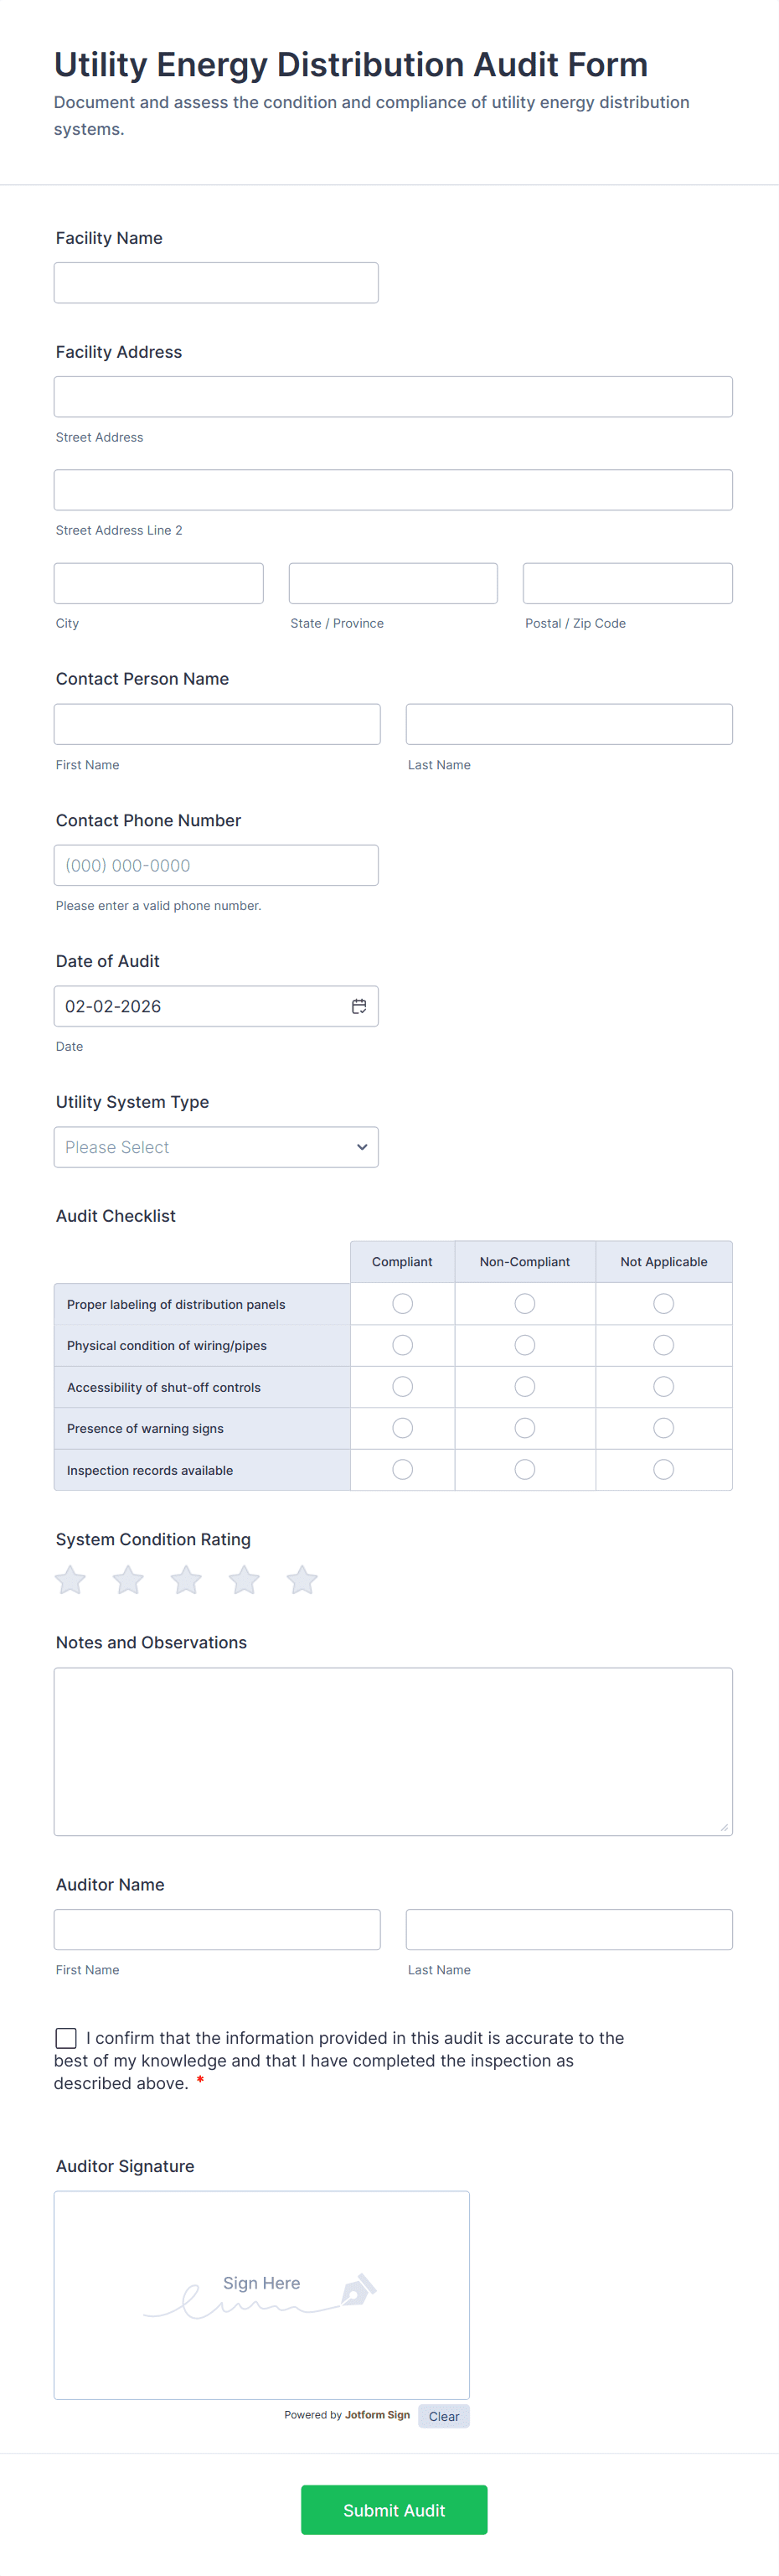Mark inspection records available as Compliant

[x=403, y=1469]
